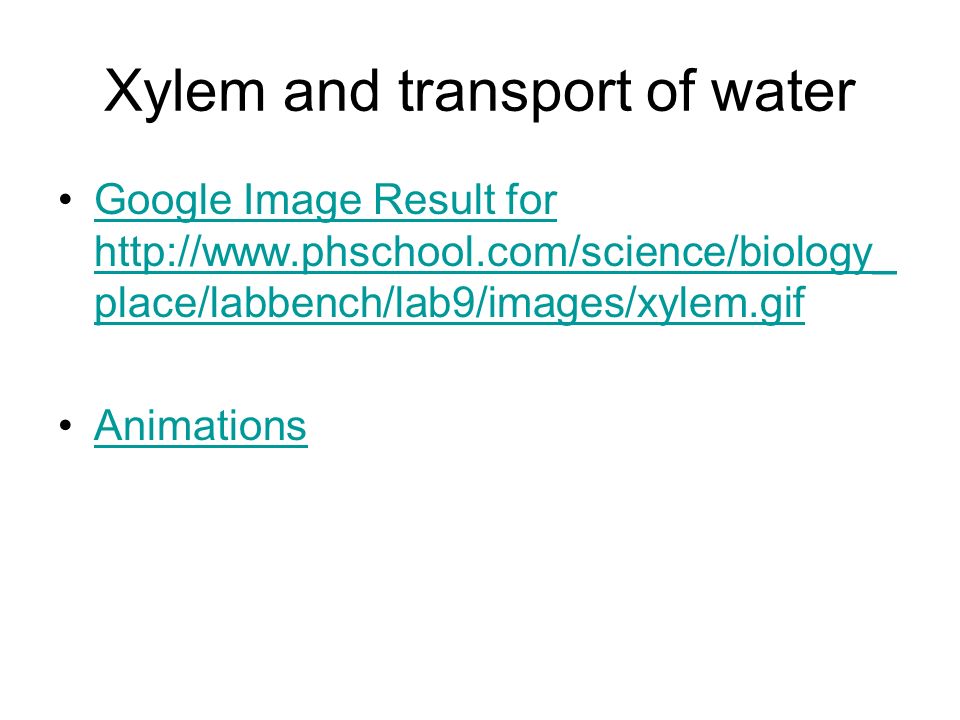Click the "science/biology_" part of the URL
960x720 pixels.
tap(738, 253)
